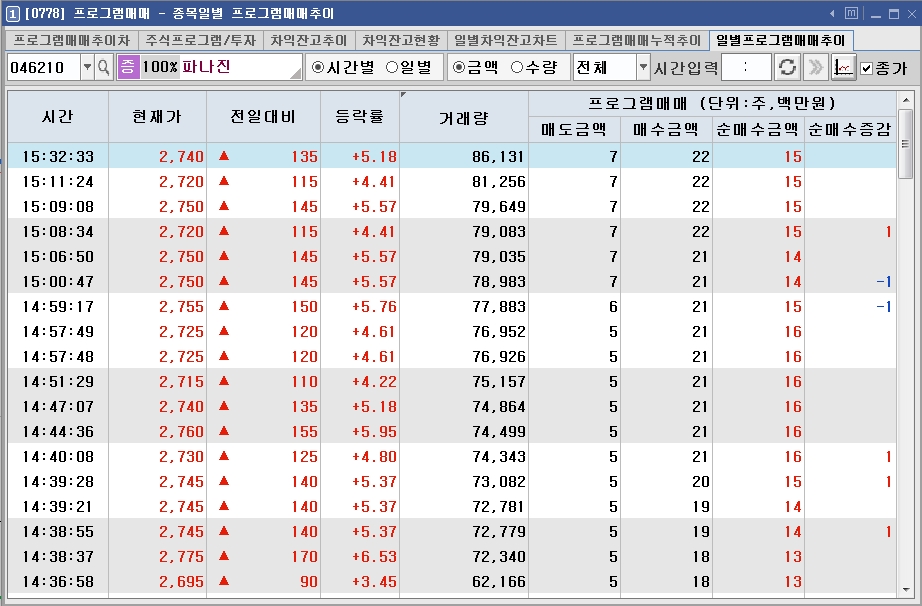Open the stock code 046210 dropdown
The width and height of the screenshot is (922, 606).
(86, 67)
